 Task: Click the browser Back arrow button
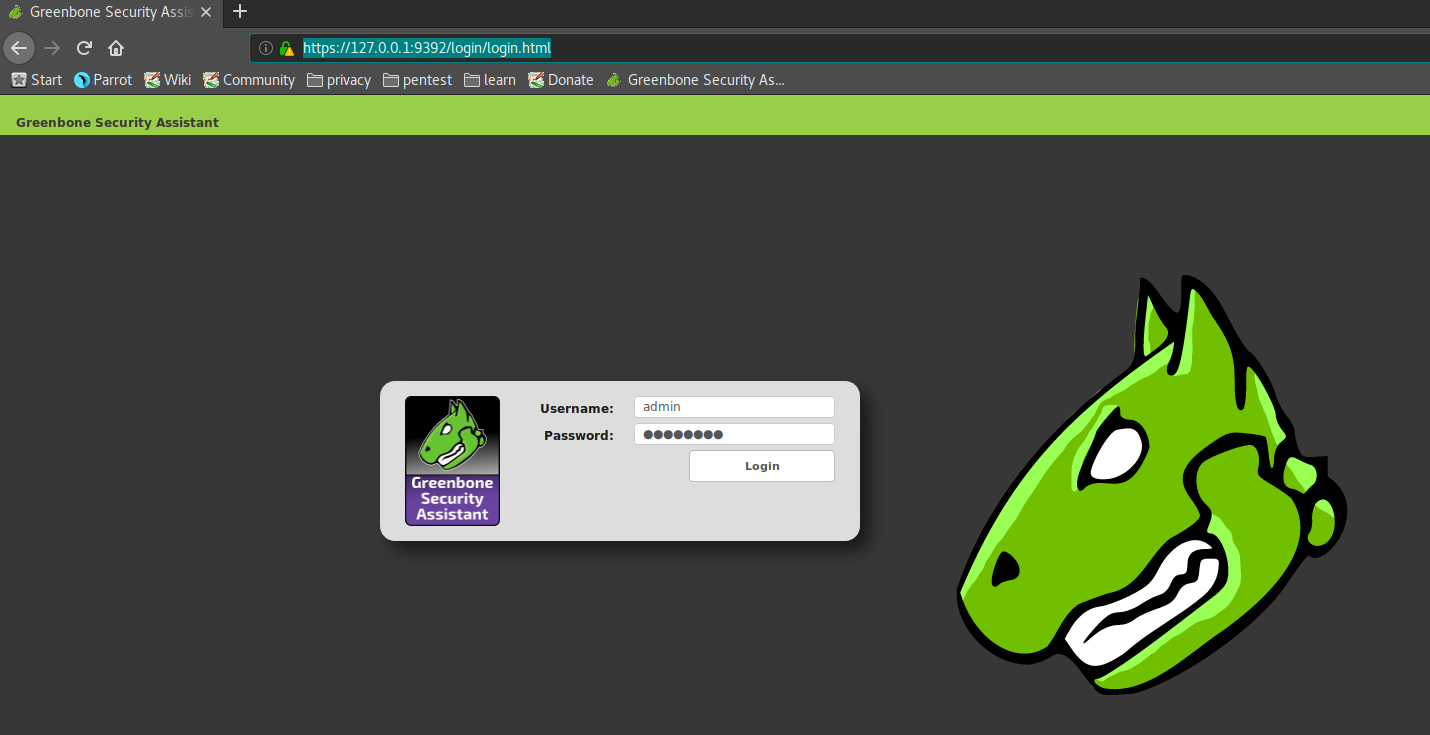point(19,48)
